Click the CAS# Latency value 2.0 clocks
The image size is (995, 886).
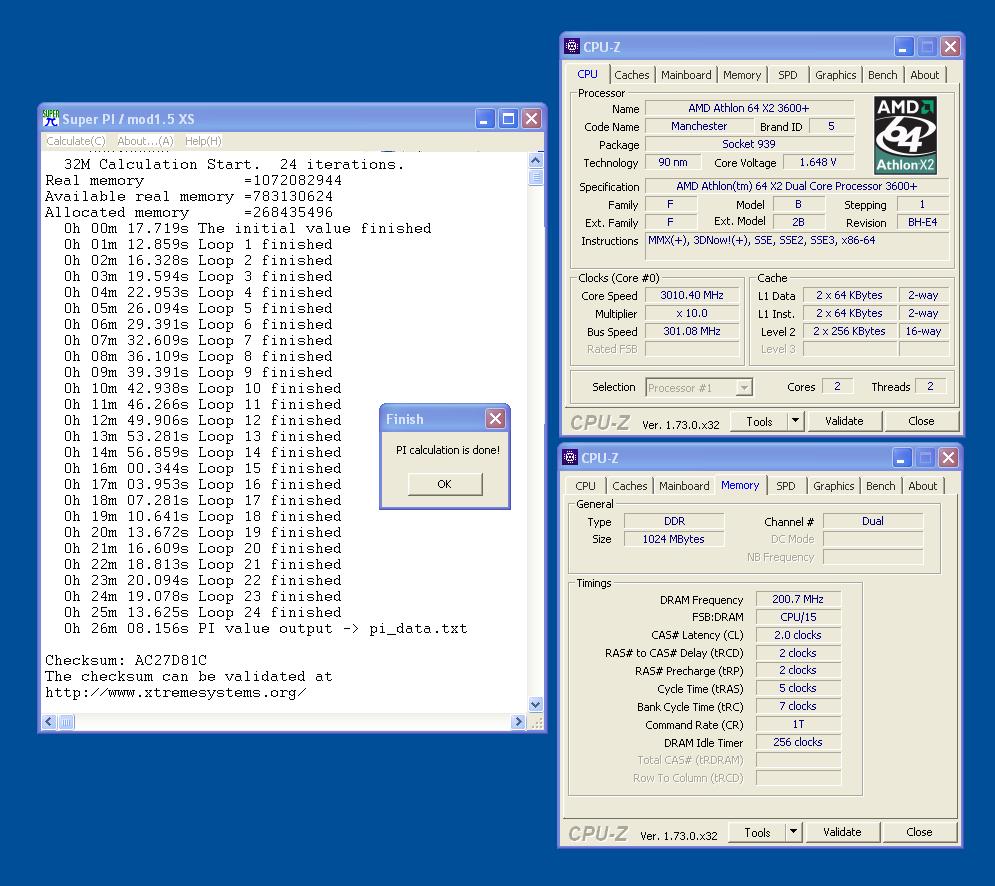[798, 635]
